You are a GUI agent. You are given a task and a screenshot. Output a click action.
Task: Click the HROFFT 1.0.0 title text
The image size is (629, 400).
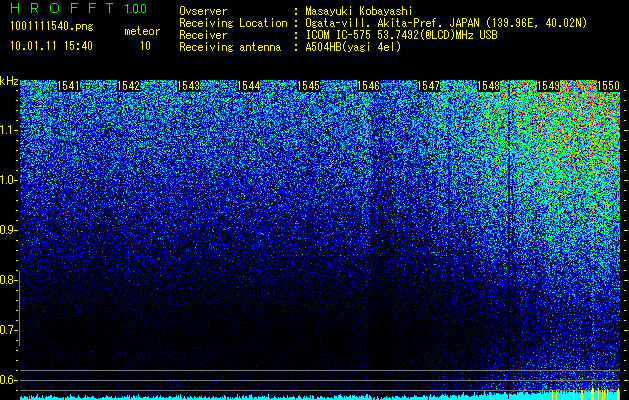pyautogui.click(x=79, y=8)
